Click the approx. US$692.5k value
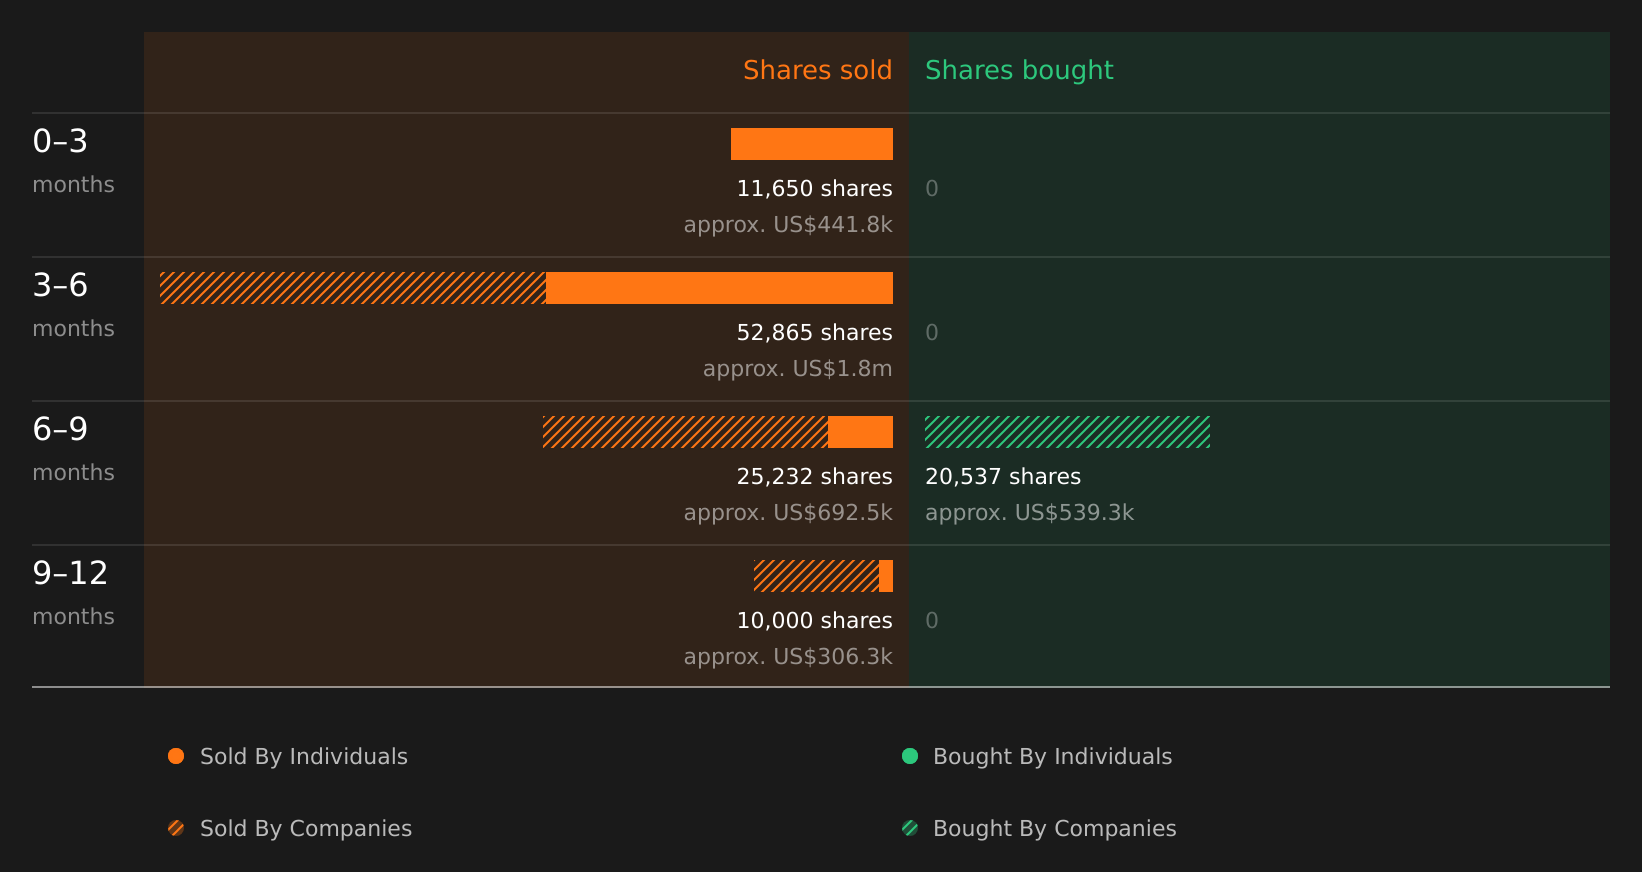The width and height of the screenshot is (1642, 872). pyautogui.click(x=788, y=513)
